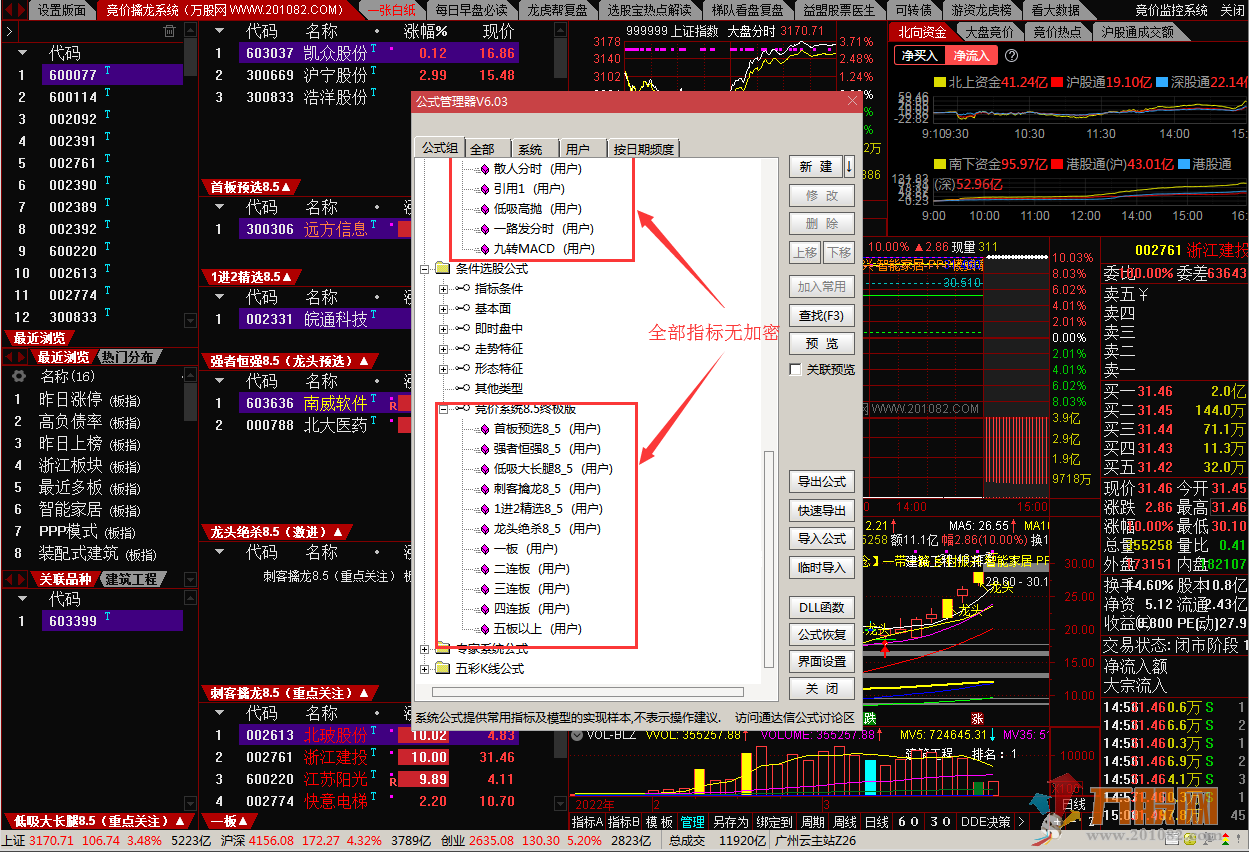Click the 首板预选8_5 formula icon
1249x852 pixels.
pos(485,429)
